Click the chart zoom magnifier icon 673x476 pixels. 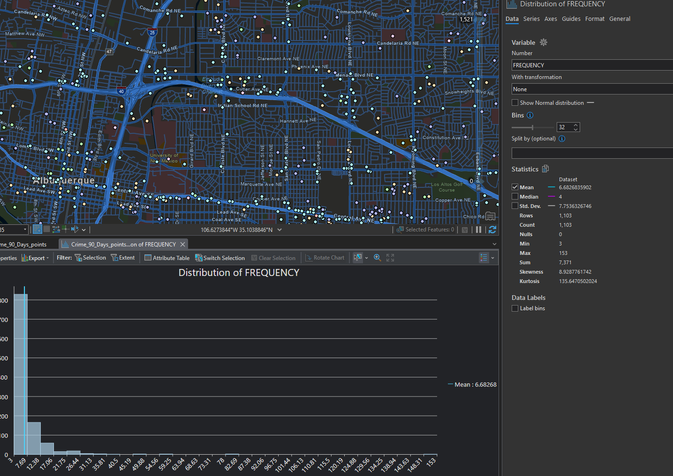point(377,258)
